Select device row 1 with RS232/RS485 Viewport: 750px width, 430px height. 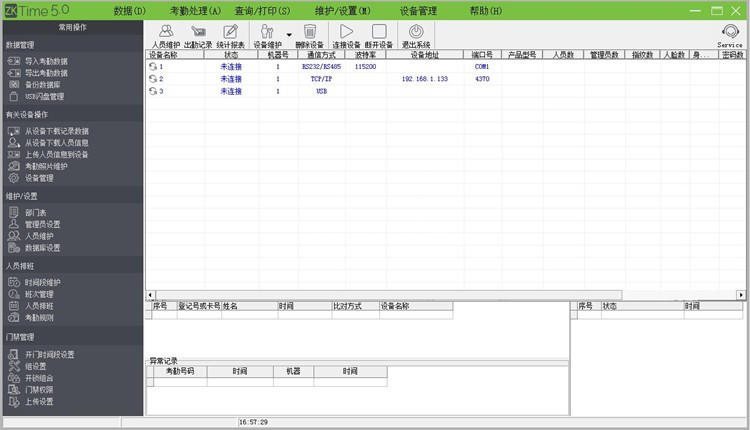coord(445,66)
